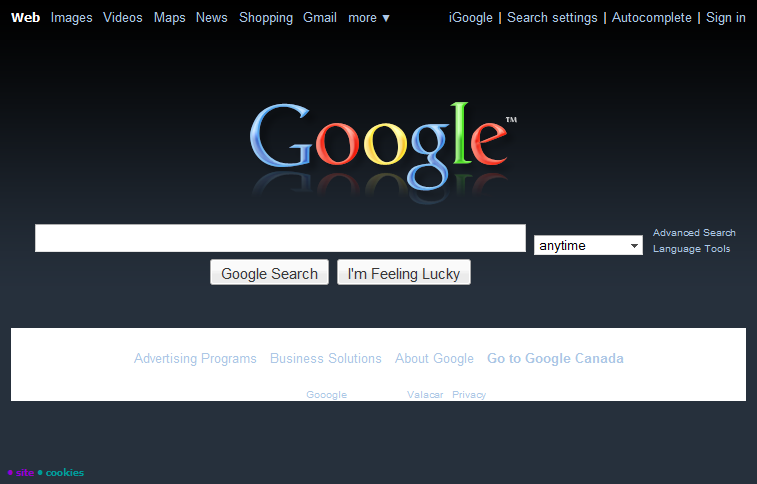Expand the 'anytime' time filter dropdown

[588, 246]
